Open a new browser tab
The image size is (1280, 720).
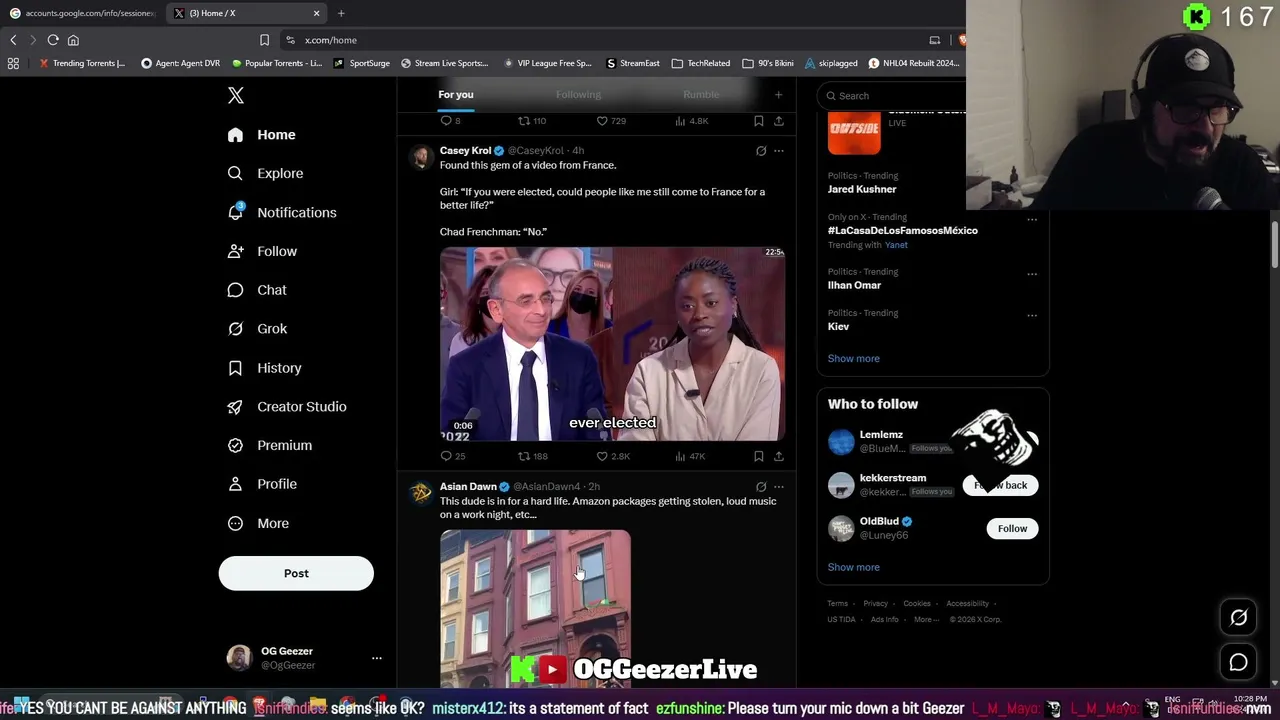341,13
